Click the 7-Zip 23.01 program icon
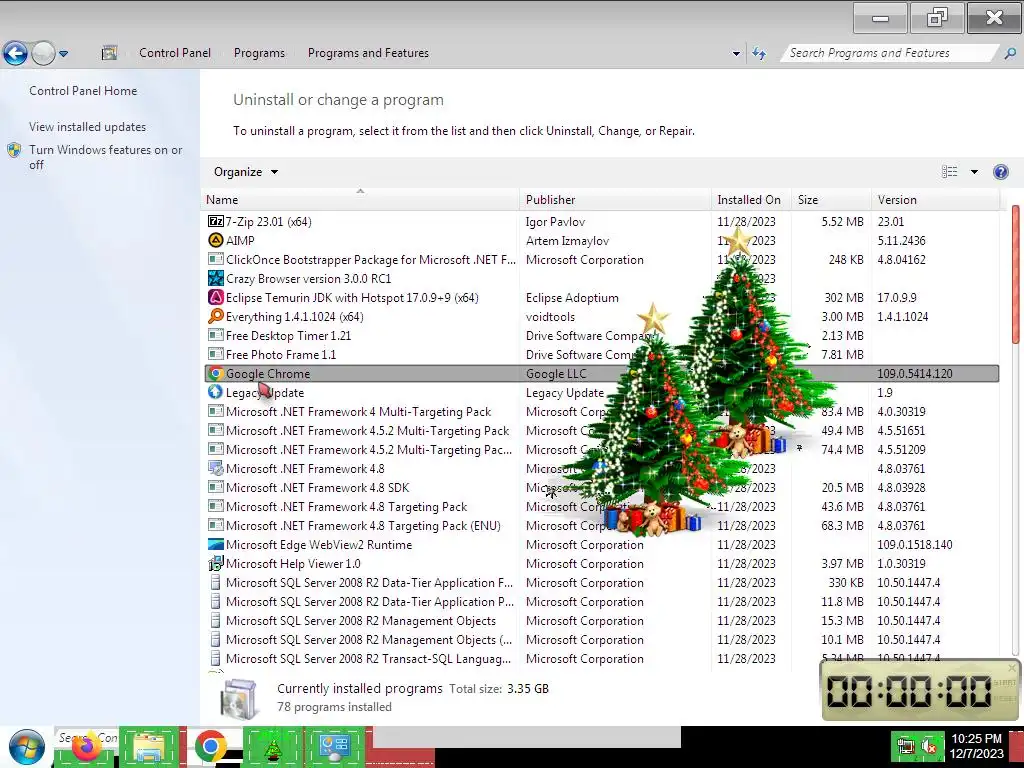 click(216, 221)
